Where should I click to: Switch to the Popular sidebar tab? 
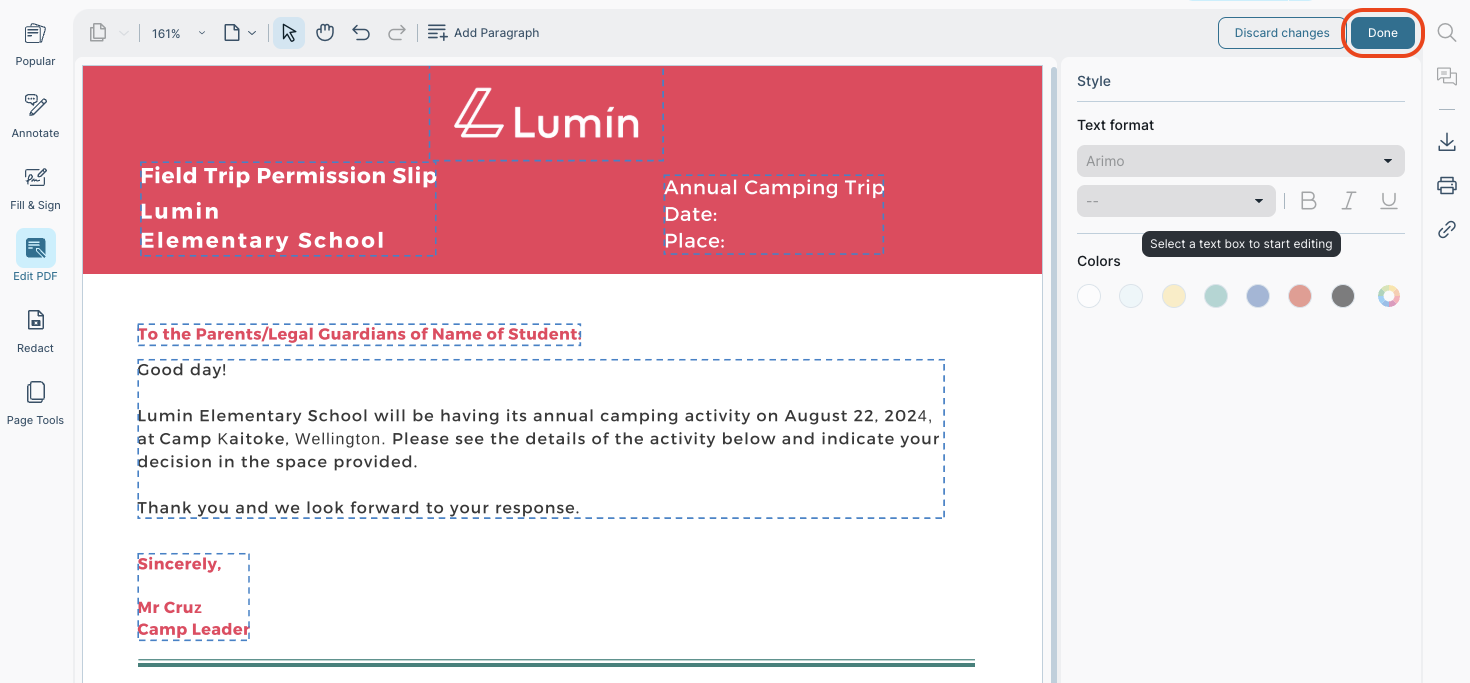(35, 42)
